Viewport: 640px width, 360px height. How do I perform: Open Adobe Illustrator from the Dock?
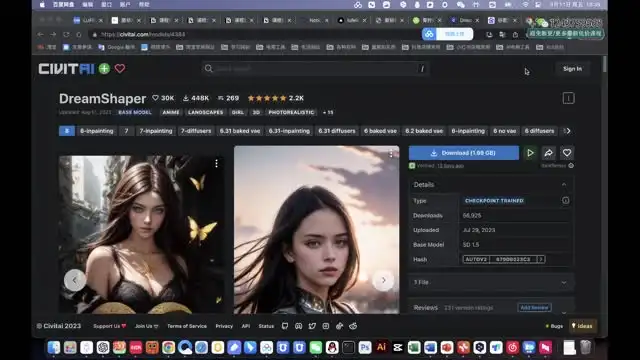pos(381,347)
